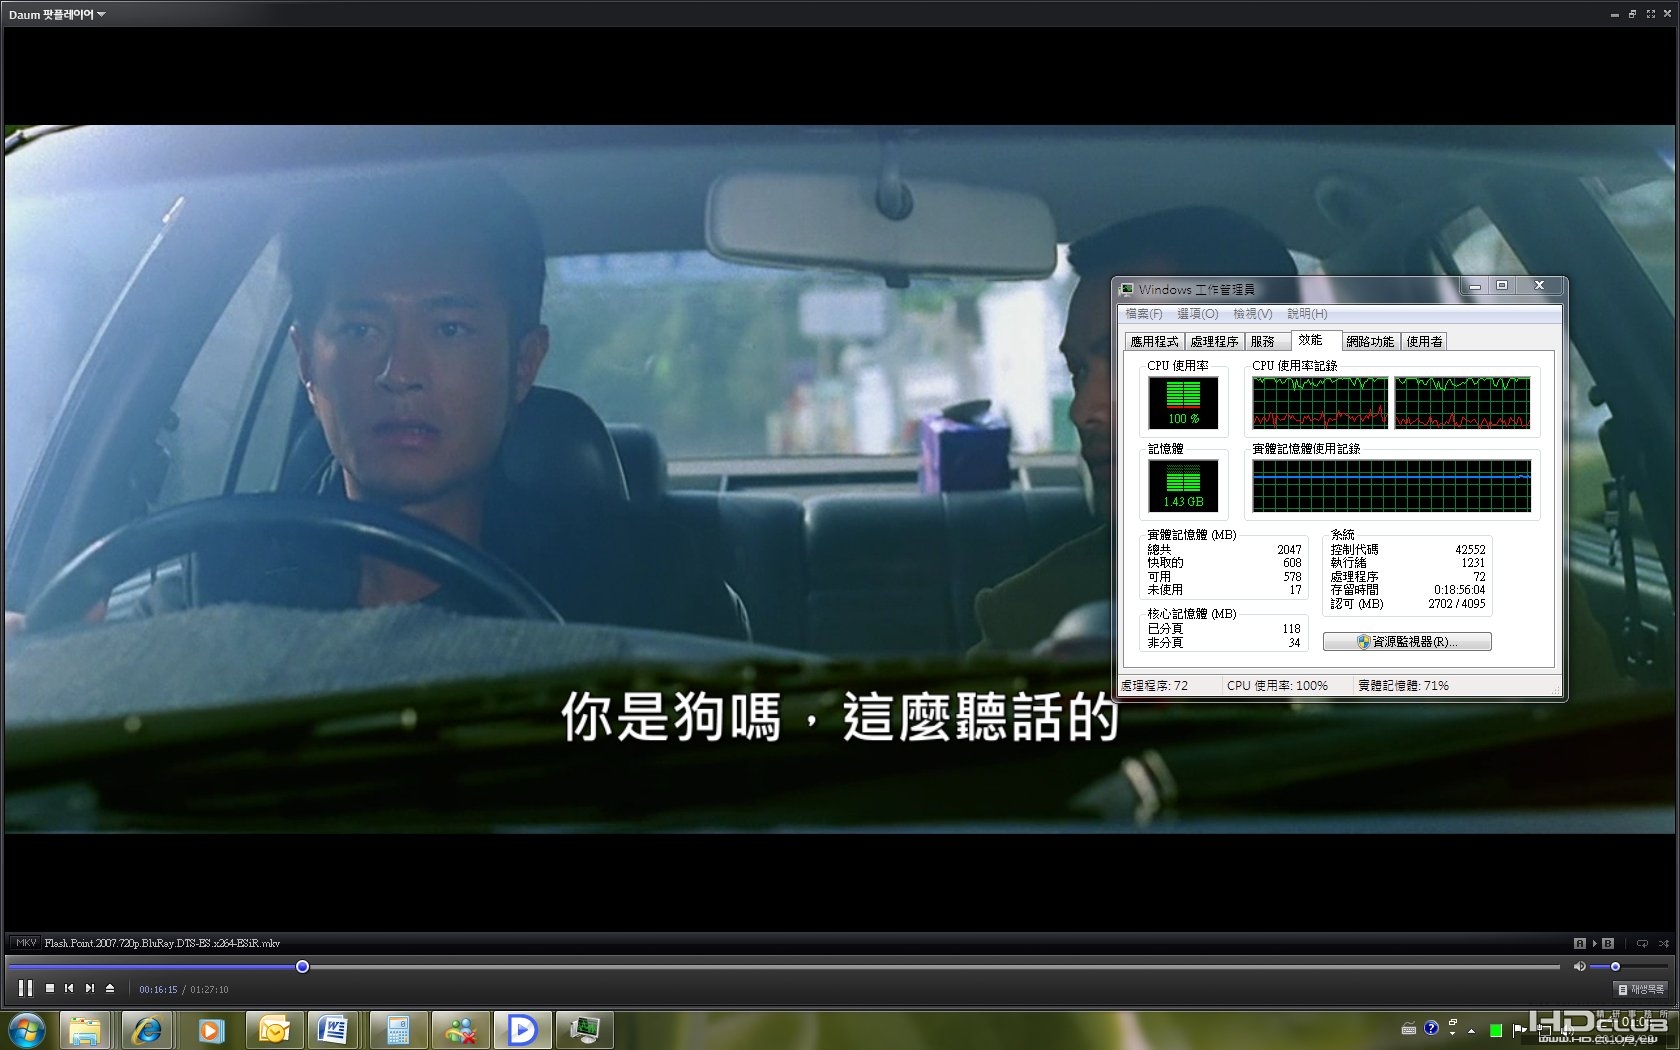Screen dimensions: 1680x1050
Task: Toggle PotPlayer fullscreen button
Action: [1651, 14]
